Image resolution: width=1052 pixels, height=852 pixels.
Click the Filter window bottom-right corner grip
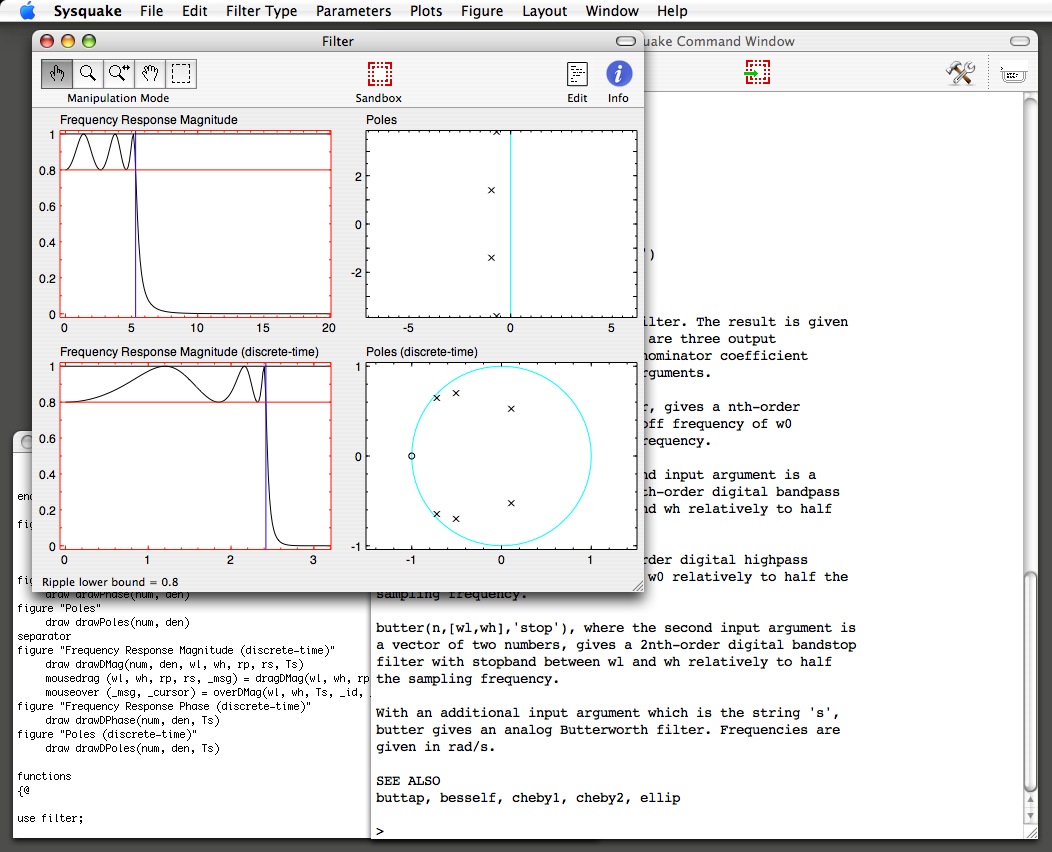point(637,586)
